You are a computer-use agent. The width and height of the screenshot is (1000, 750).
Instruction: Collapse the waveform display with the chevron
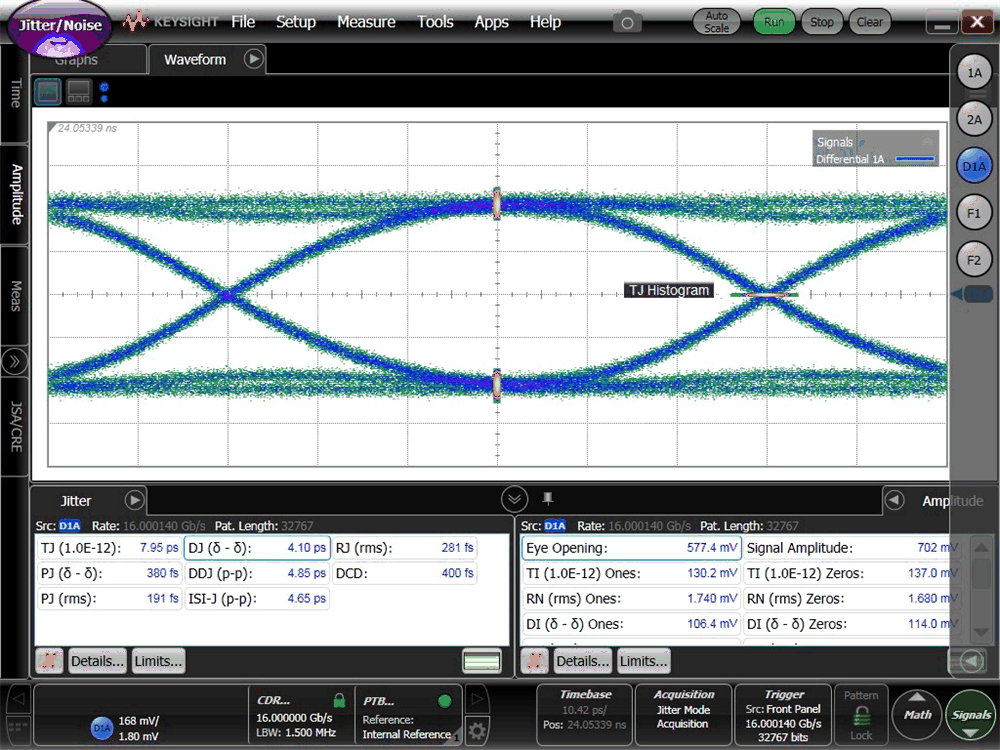click(514, 498)
